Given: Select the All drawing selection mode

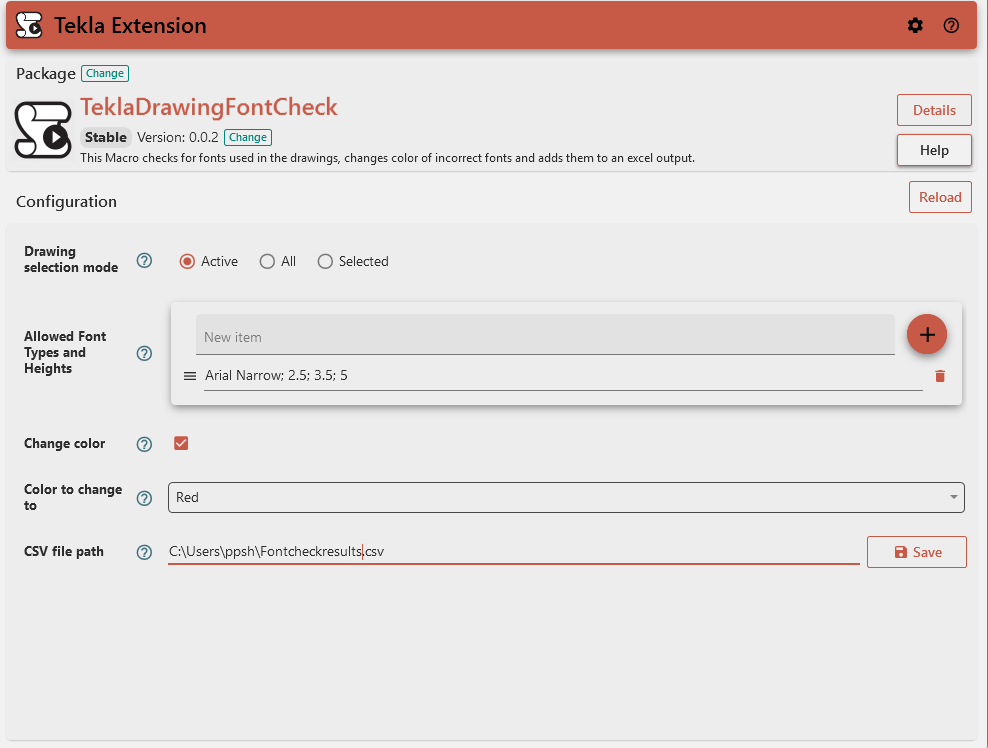Looking at the screenshot, I should tap(267, 262).
